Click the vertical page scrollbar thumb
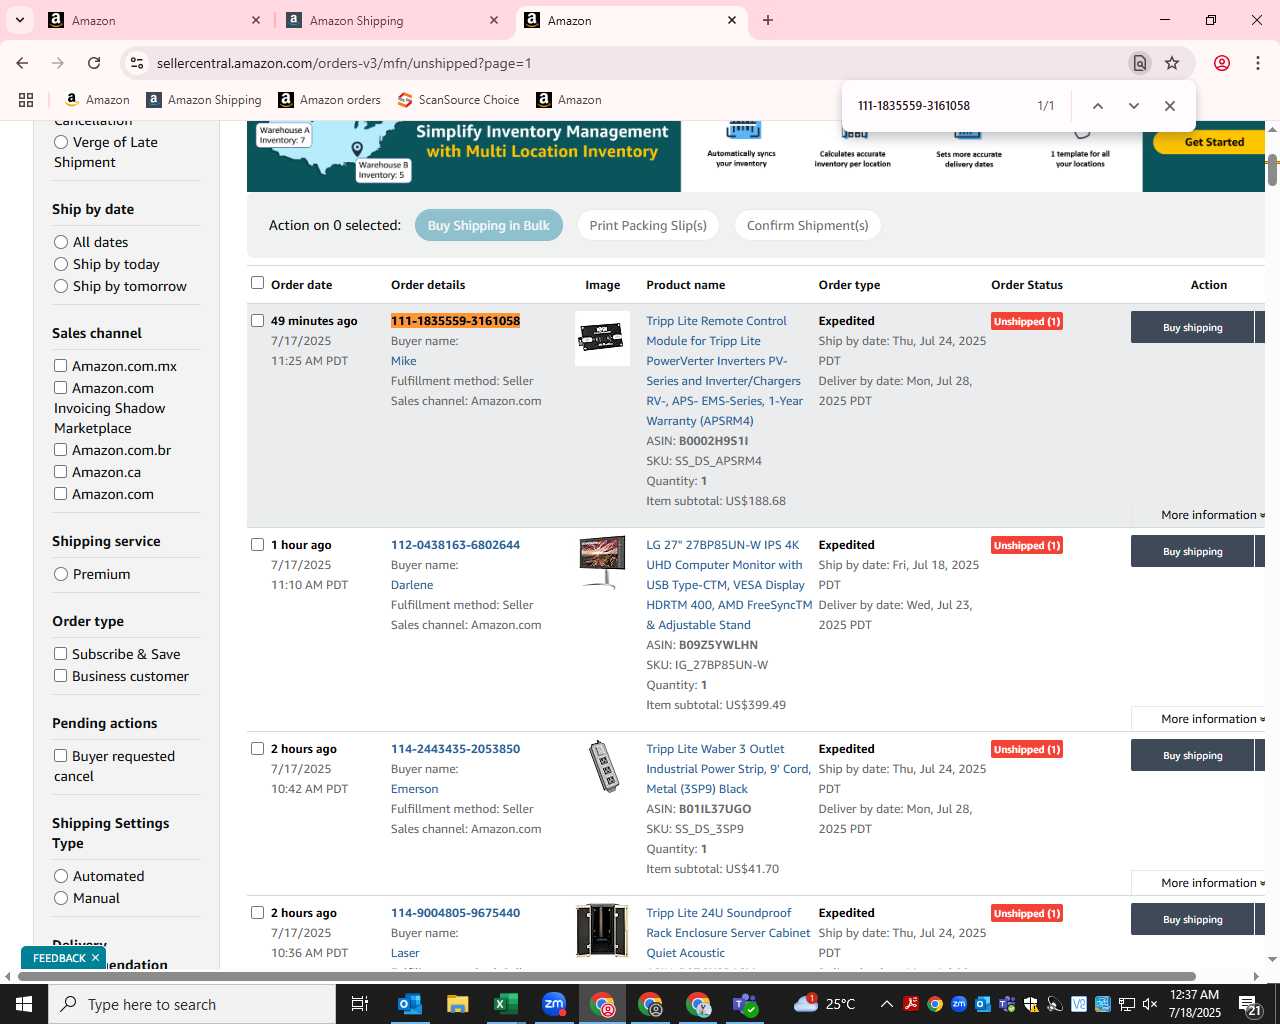This screenshot has height=1024, width=1280. (1272, 169)
